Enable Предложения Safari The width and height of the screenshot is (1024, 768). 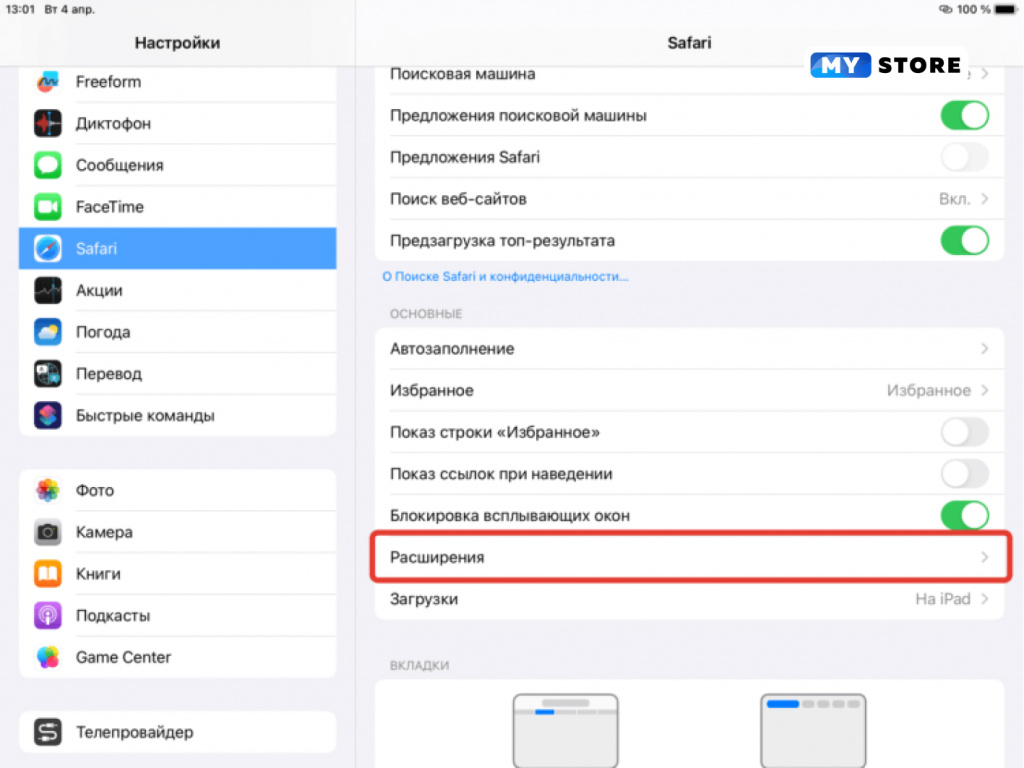(963, 157)
